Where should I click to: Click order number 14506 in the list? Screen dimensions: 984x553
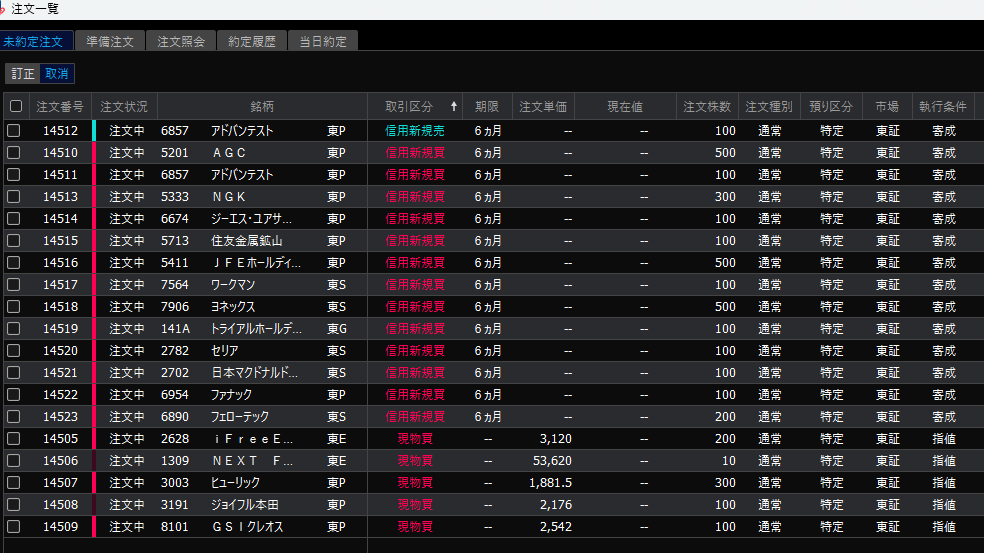(60, 461)
